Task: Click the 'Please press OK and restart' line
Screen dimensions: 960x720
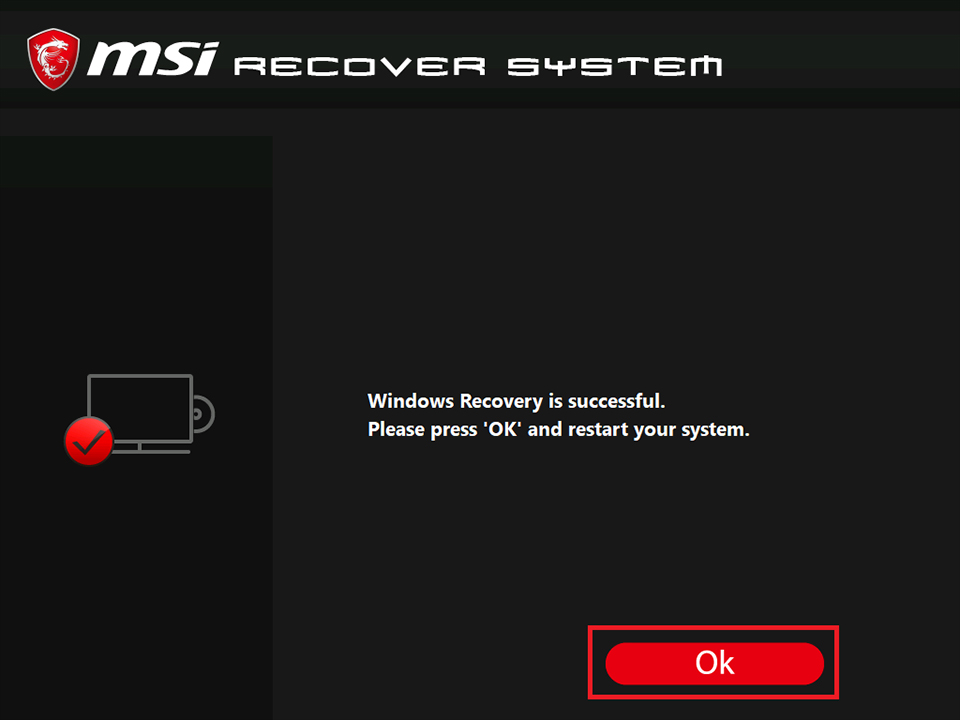Action: click(x=558, y=429)
